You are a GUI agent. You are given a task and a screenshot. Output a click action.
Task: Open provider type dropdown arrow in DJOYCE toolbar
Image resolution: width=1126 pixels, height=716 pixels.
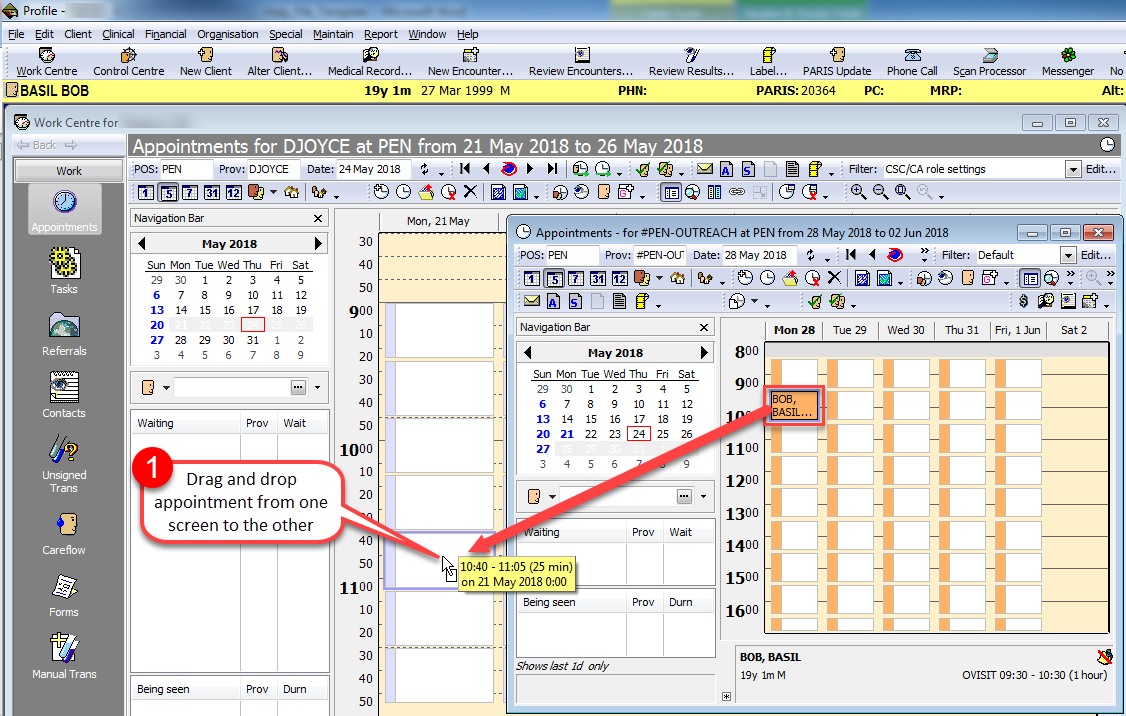(274, 192)
